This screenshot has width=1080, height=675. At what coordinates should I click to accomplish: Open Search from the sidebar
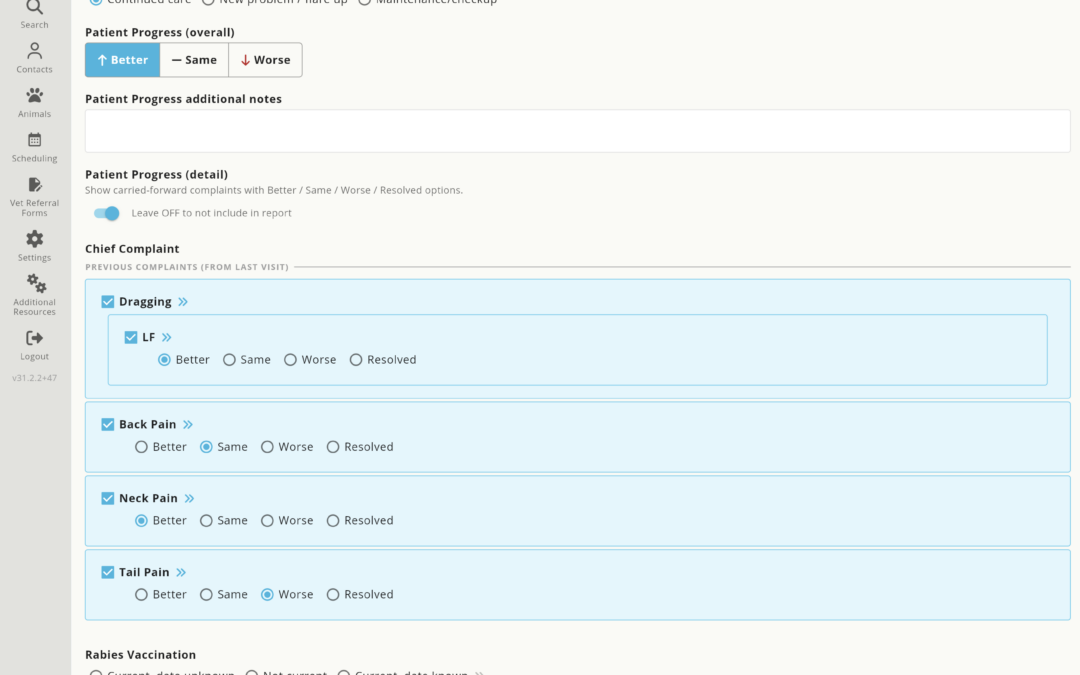click(x=34, y=8)
